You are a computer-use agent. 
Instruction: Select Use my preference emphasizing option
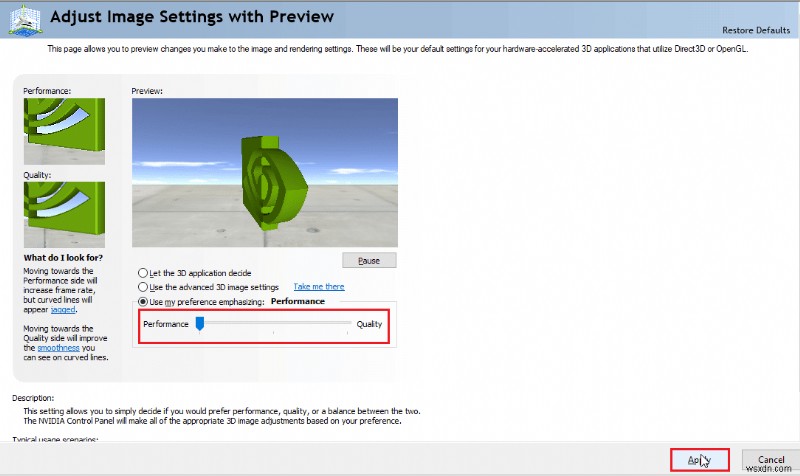click(143, 302)
